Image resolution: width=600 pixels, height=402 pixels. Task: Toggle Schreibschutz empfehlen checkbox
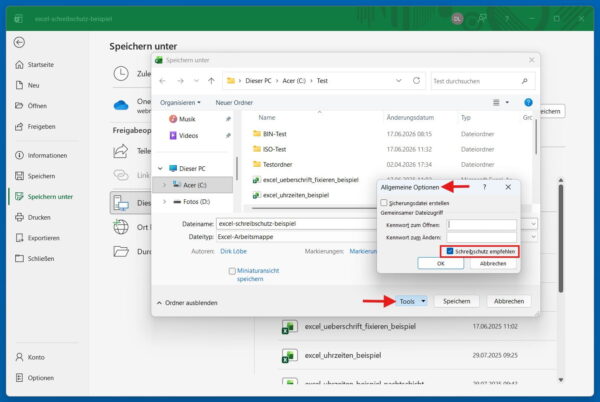click(450, 251)
